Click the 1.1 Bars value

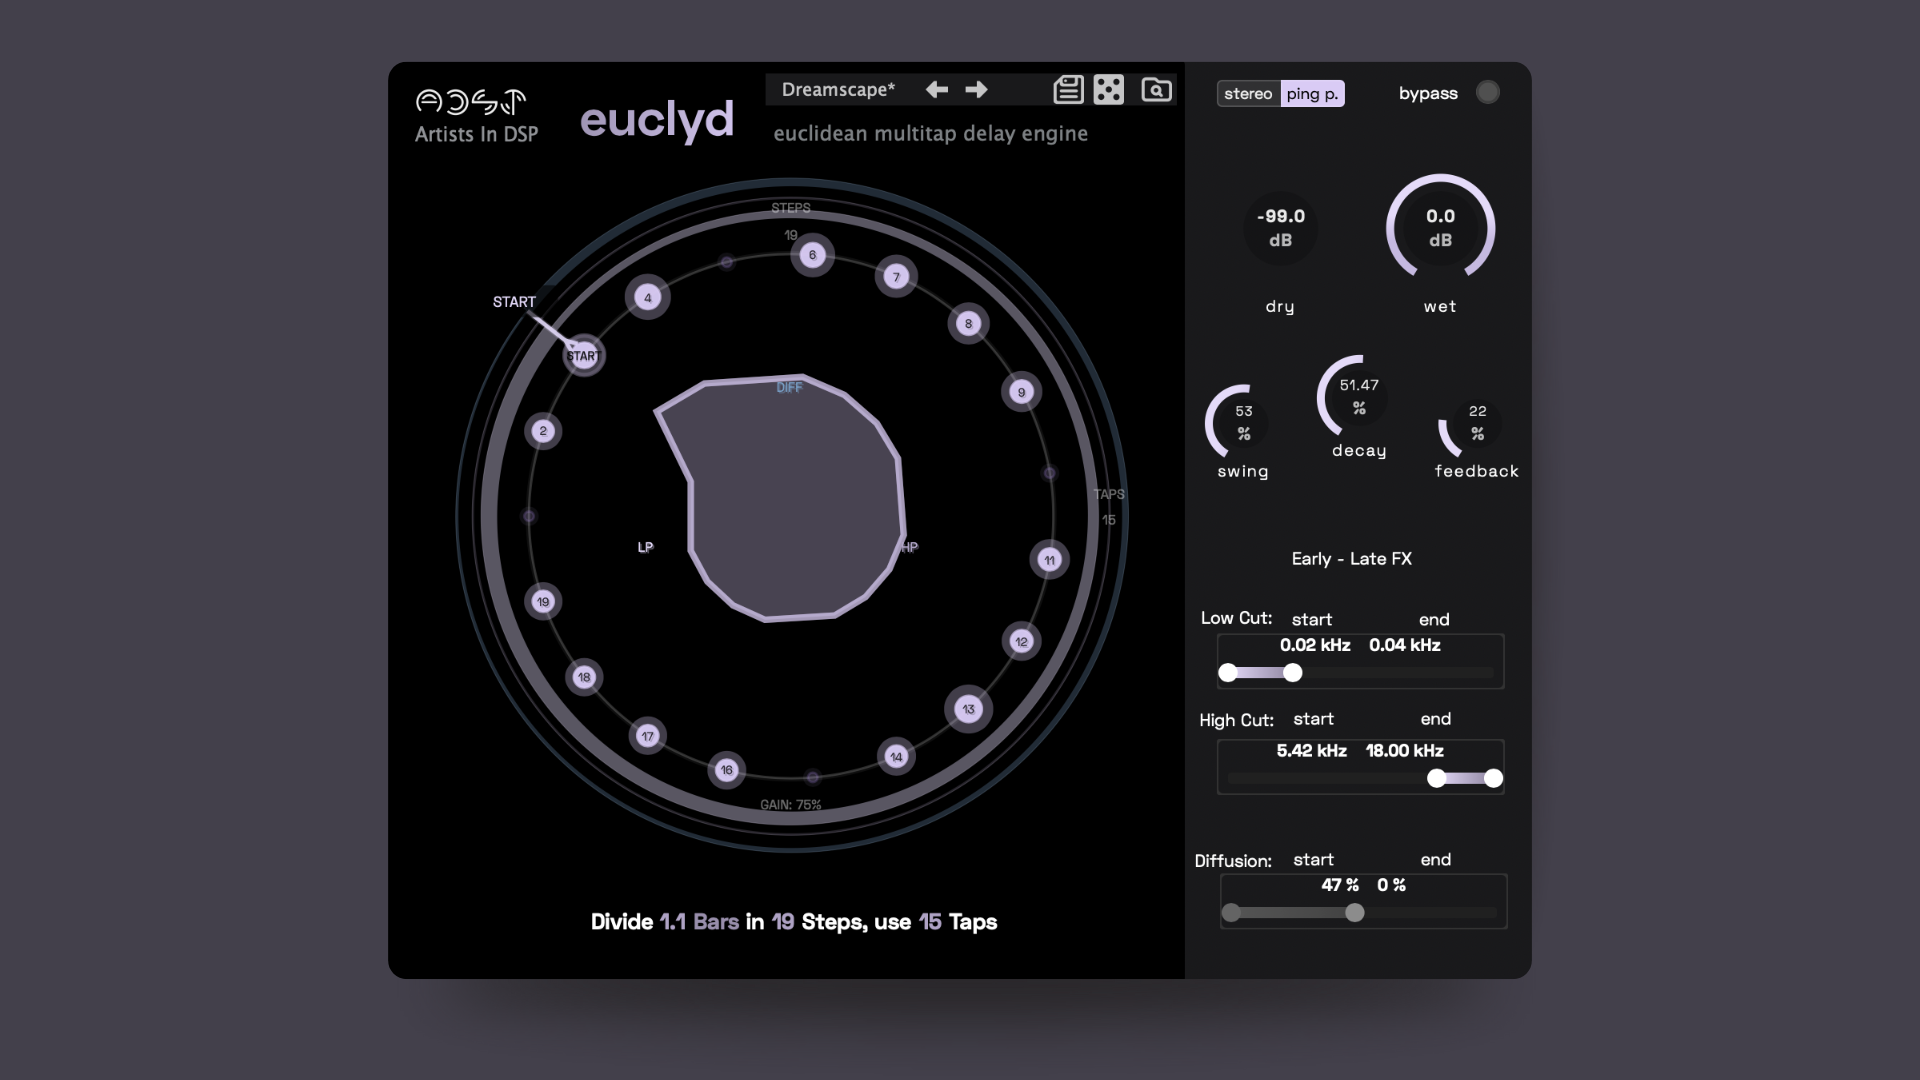[x=673, y=922]
